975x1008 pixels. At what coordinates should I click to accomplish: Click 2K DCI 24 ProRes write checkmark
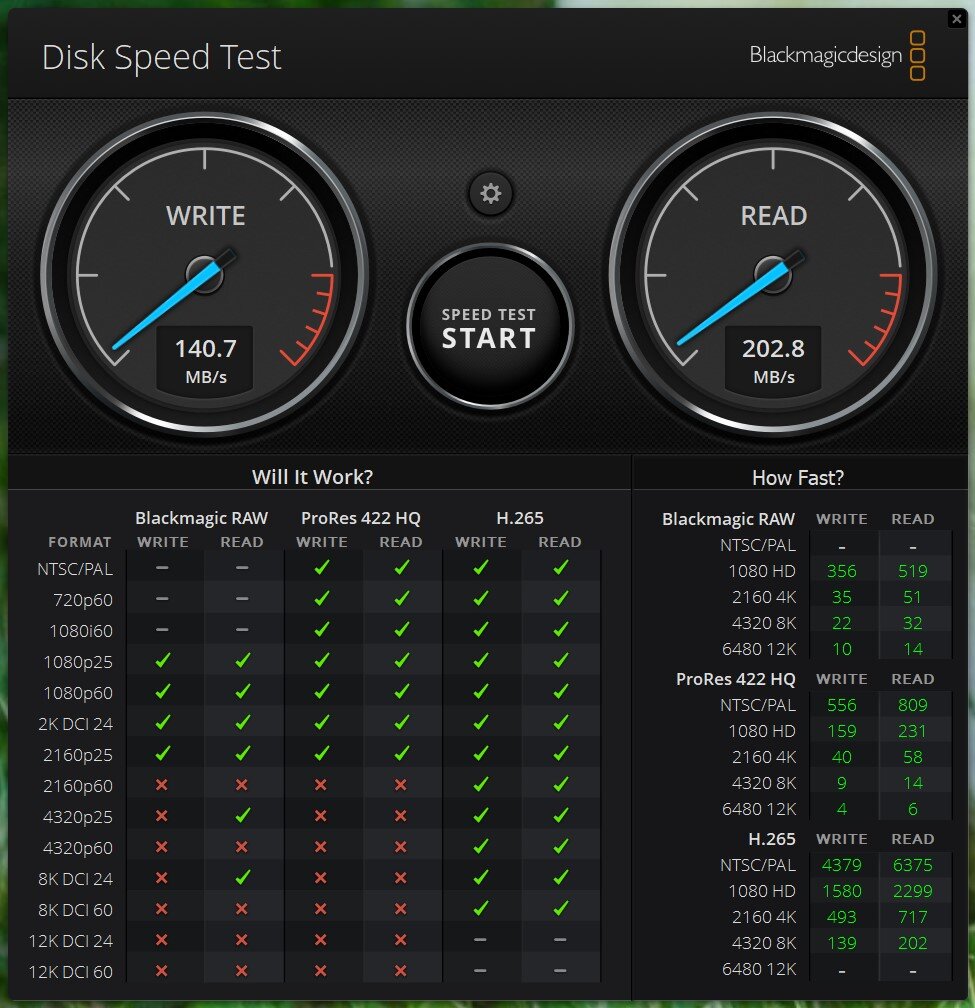[322, 723]
